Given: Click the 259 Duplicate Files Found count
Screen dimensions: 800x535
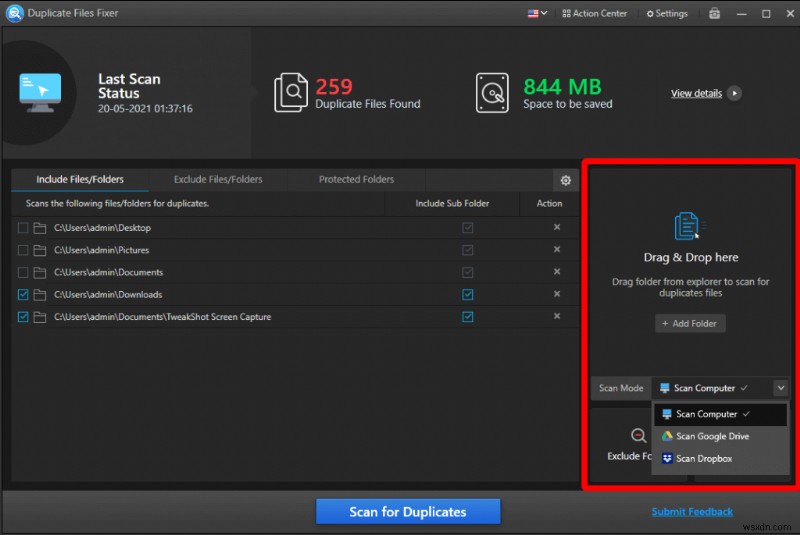Looking at the screenshot, I should 334,87.
